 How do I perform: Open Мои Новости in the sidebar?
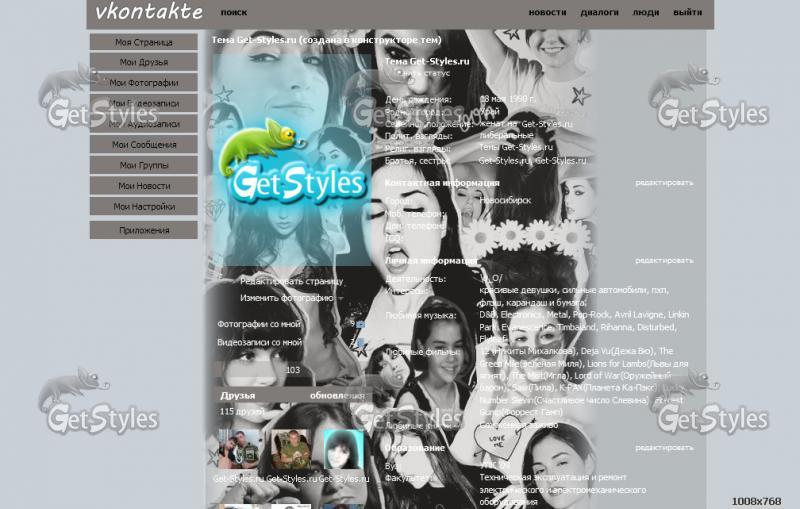(x=143, y=186)
